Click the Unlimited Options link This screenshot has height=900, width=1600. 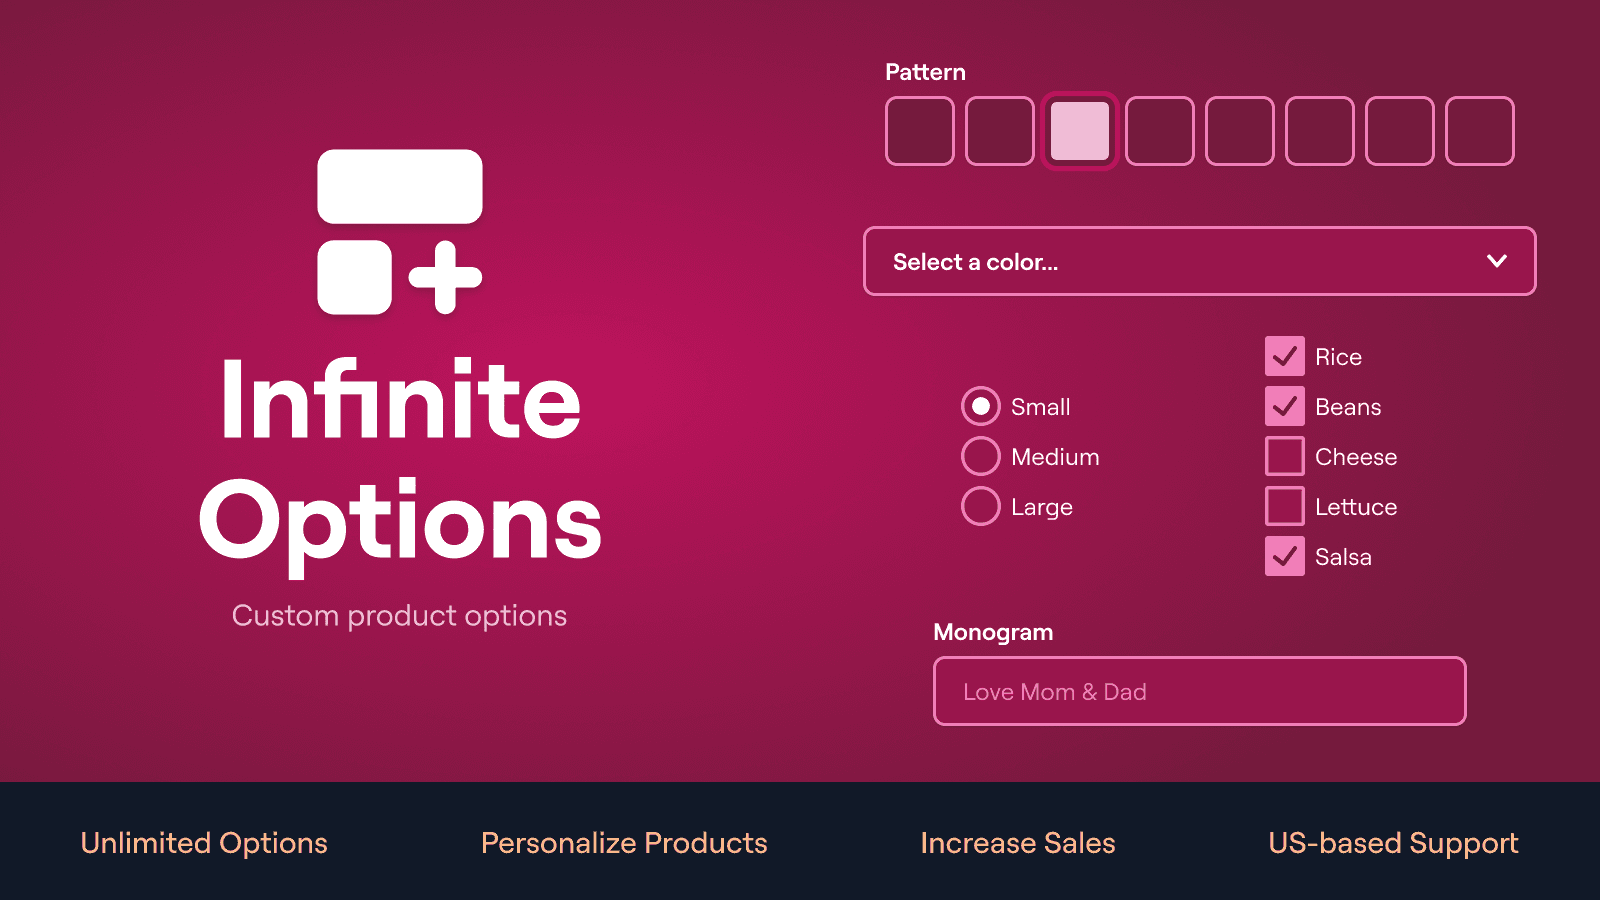[203, 843]
